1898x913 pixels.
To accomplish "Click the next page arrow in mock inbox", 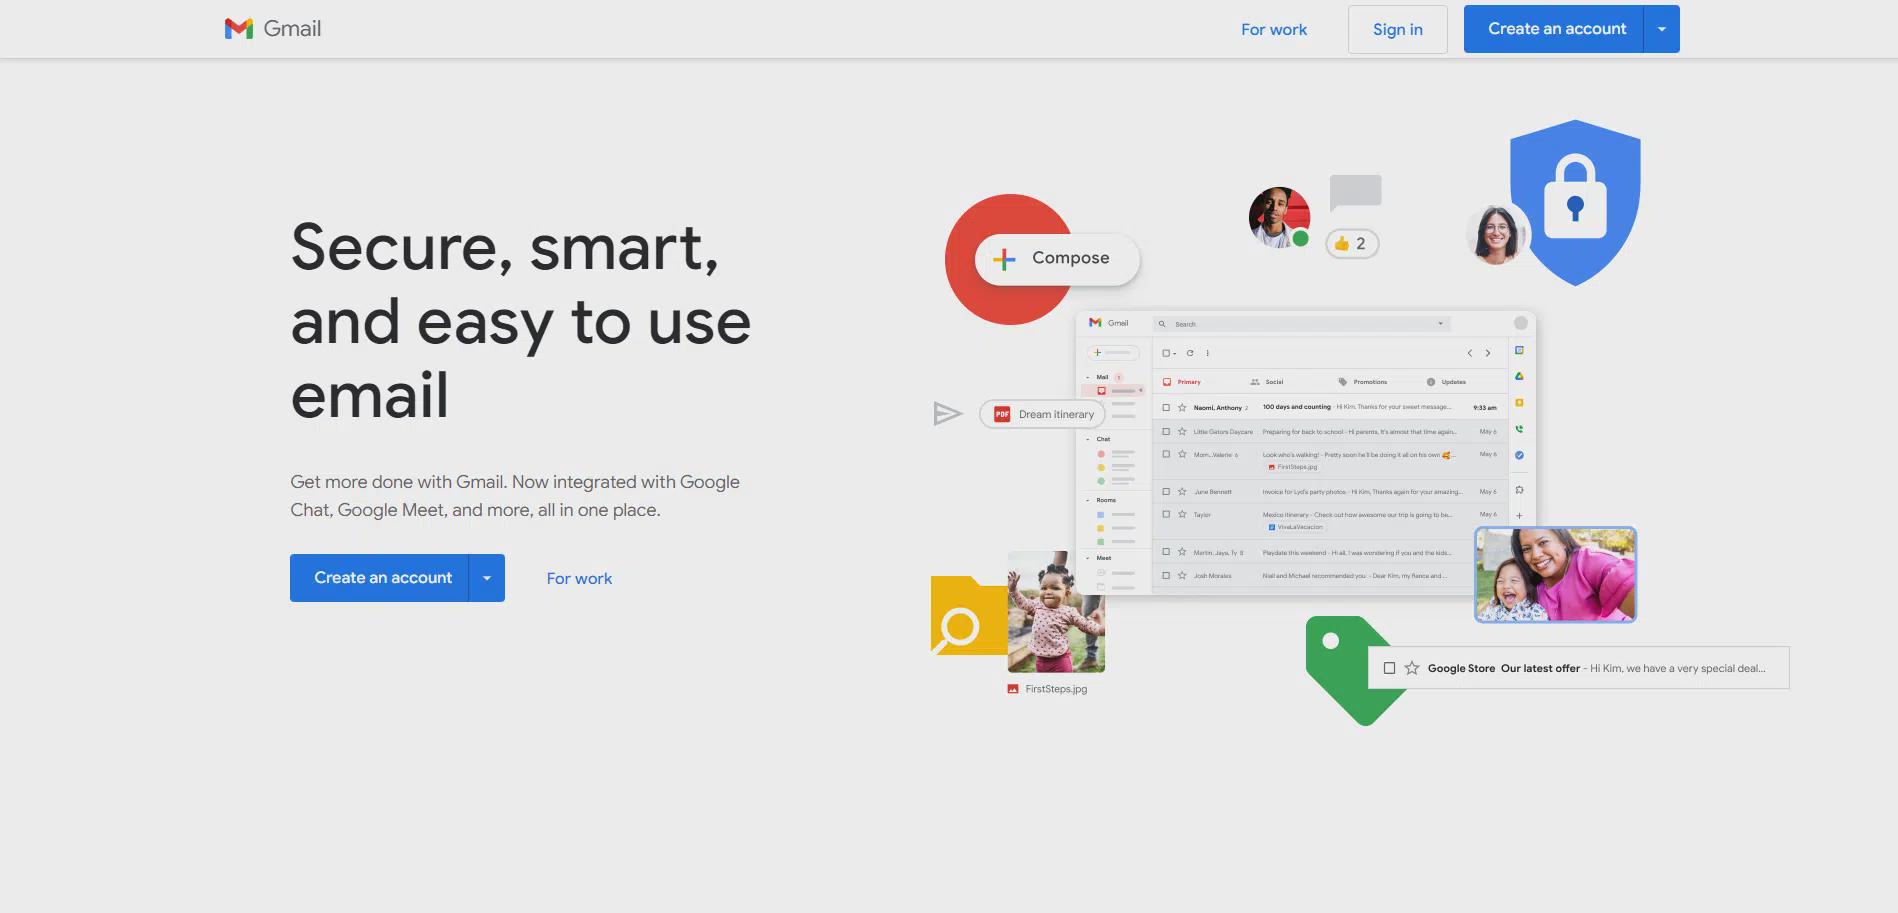I will point(1488,353).
